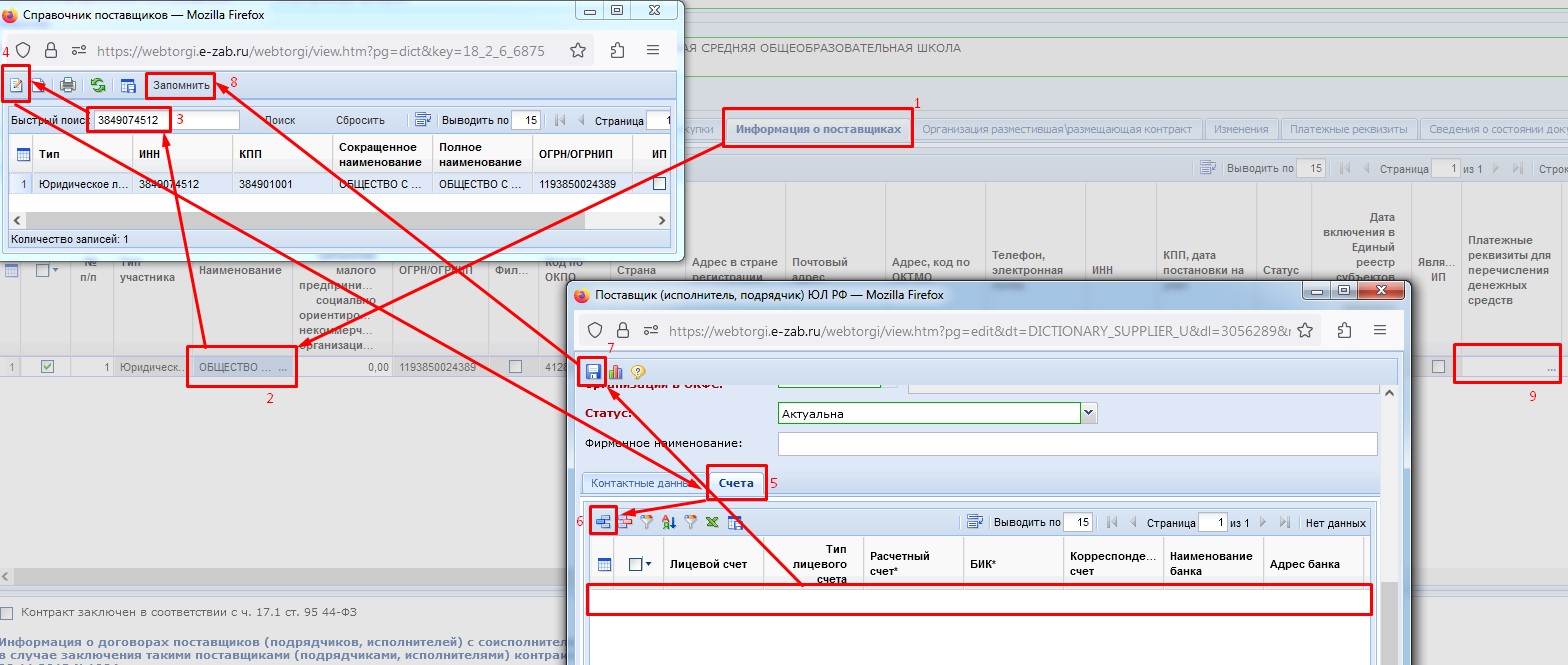
Task: Click the Наименование cell ОБЩЕСТВО ... in main grid
Action: pyautogui.click(x=243, y=367)
